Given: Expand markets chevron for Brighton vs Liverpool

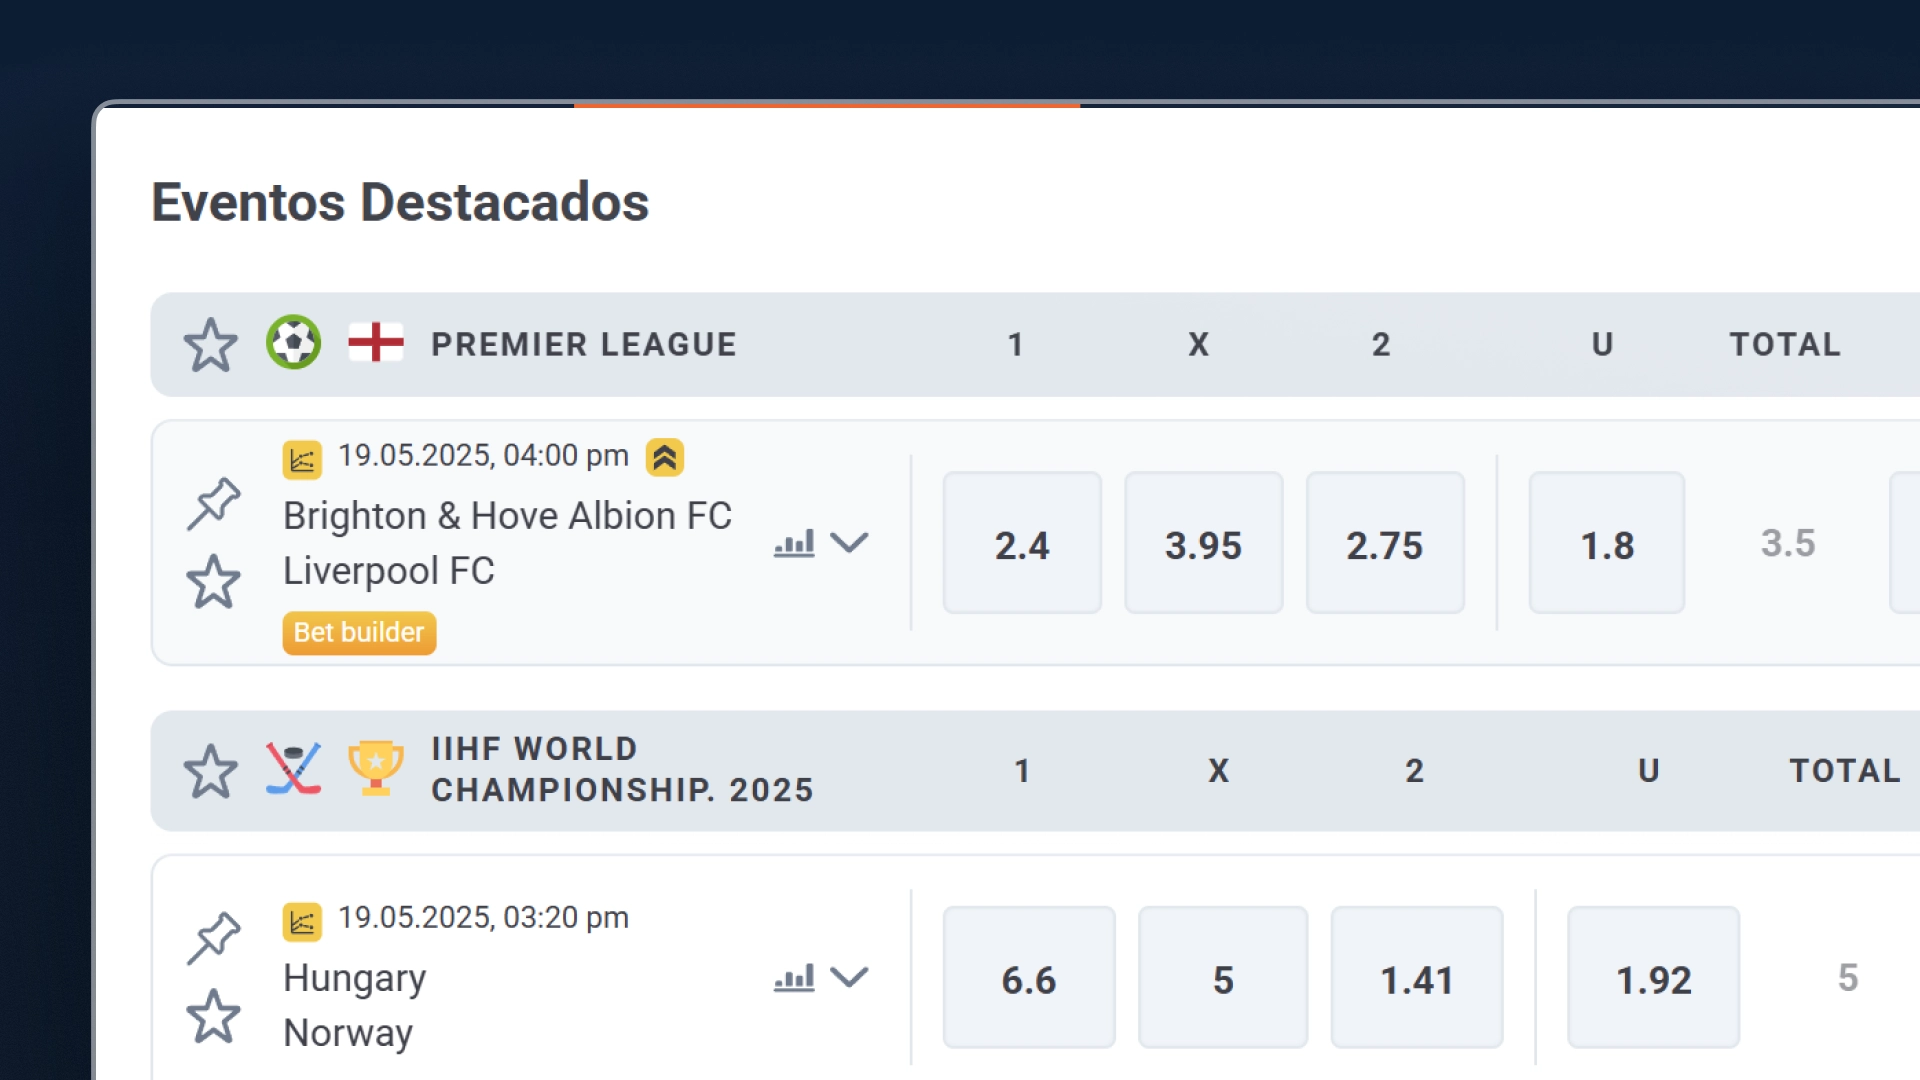Looking at the screenshot, I should (850, 543).
